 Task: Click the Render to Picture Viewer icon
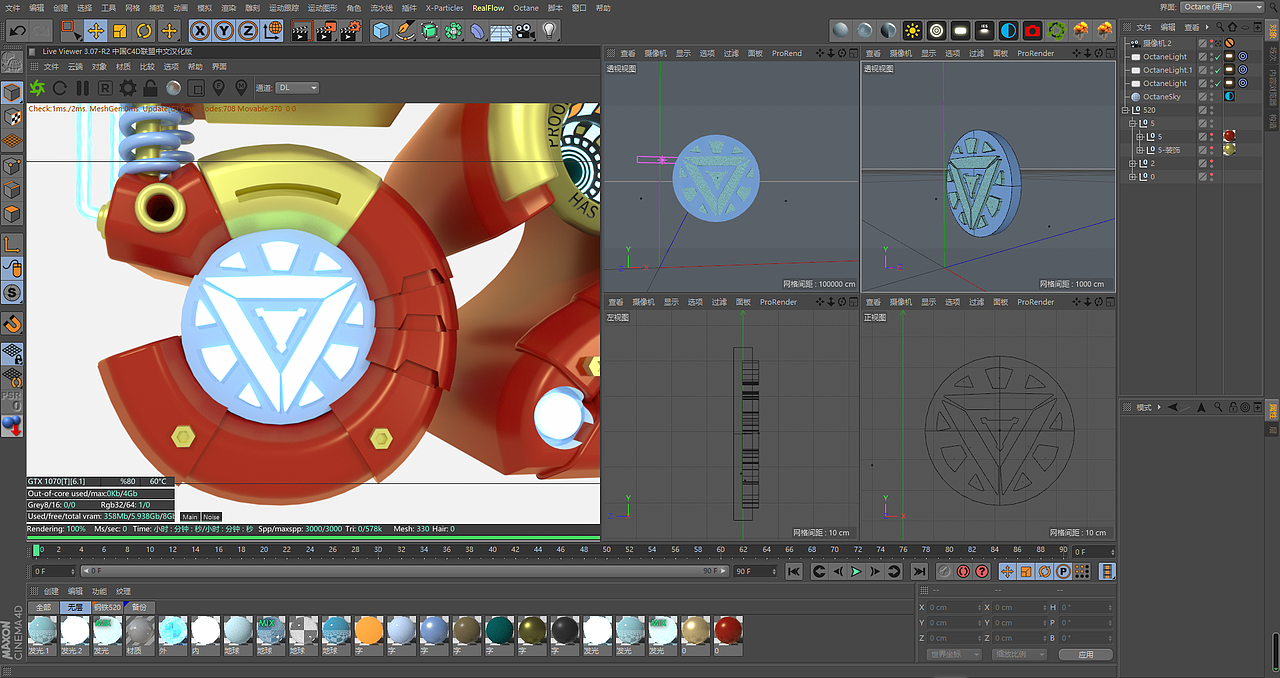(x=325, y=31)
